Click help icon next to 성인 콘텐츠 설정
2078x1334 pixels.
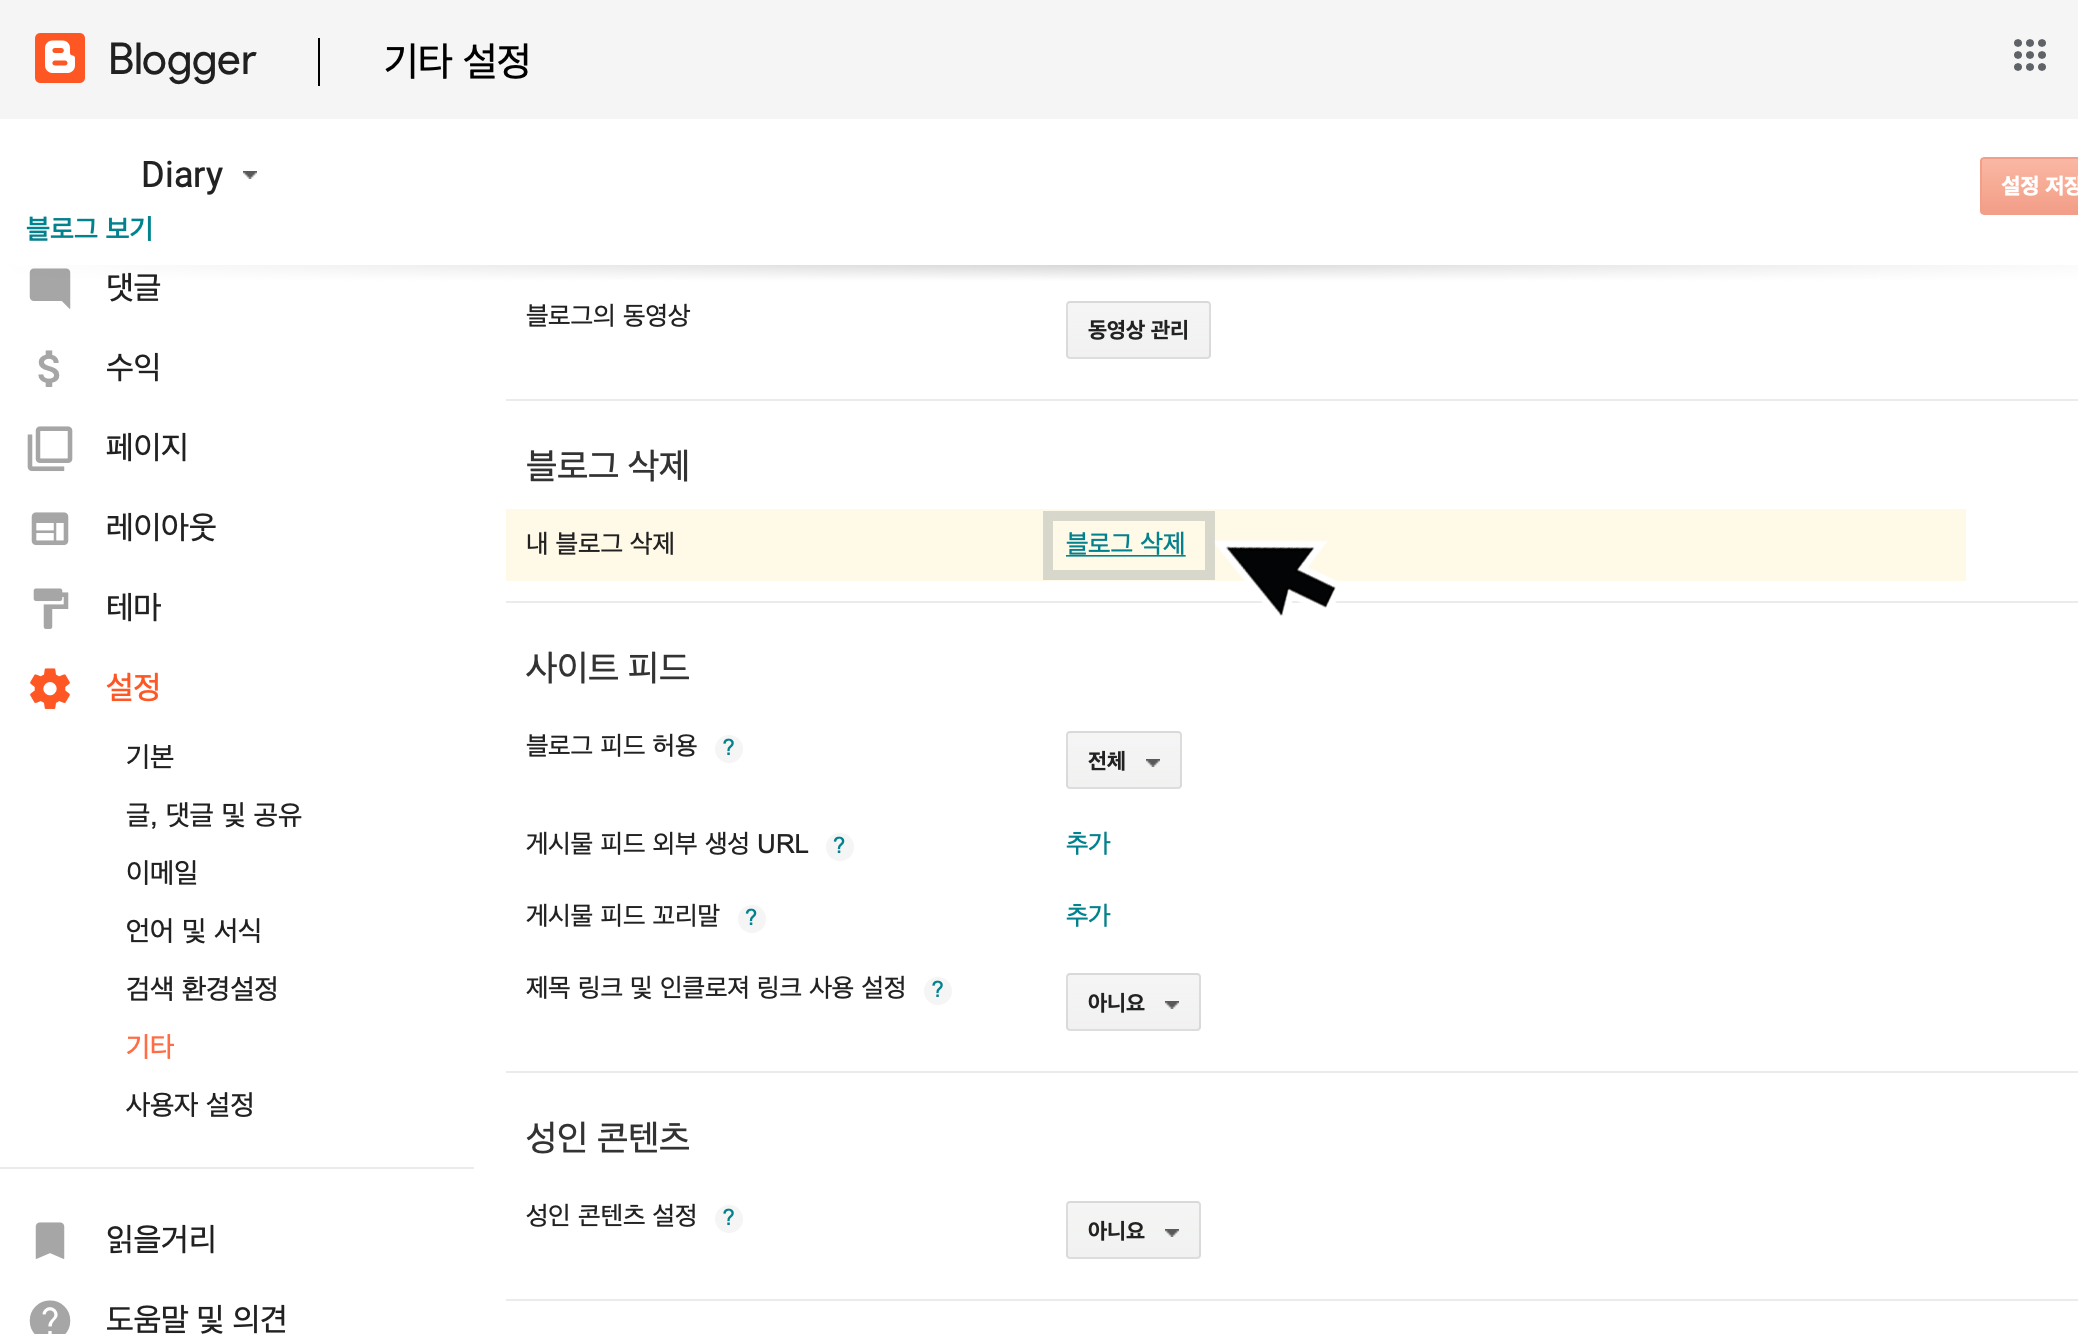pos(729,1217)
